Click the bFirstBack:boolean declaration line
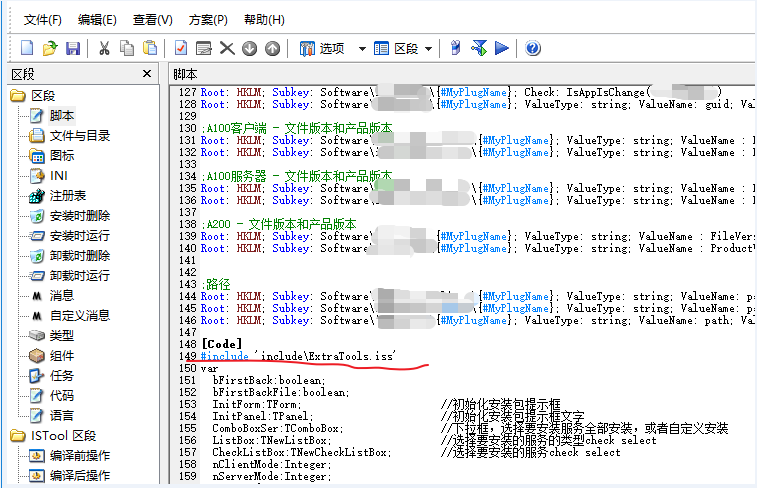The width and height of the screenshot is (757, 488). [x=269, y=380]
